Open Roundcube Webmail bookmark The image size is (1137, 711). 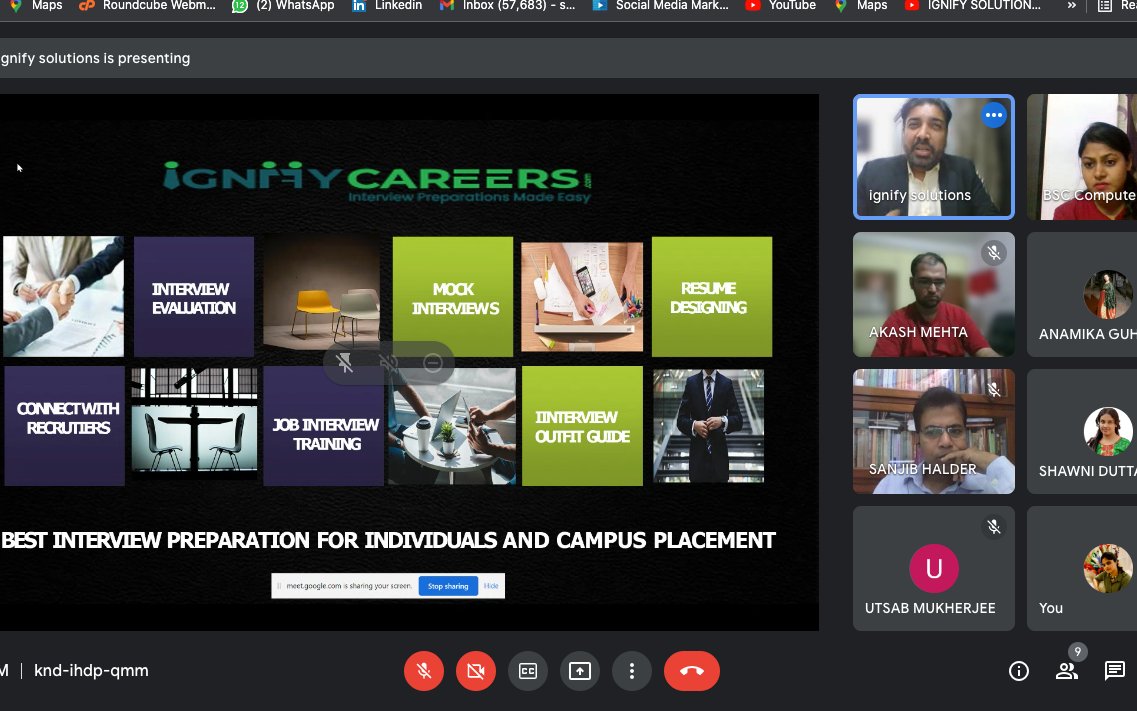pyautogui.click(x=147, y=6)
